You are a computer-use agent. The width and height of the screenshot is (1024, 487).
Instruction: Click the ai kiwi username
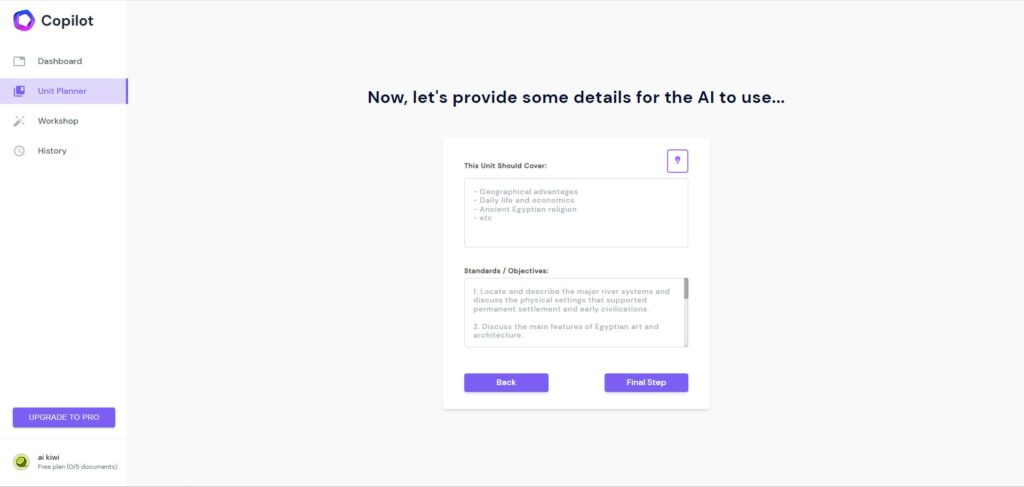tap(48, 458)
